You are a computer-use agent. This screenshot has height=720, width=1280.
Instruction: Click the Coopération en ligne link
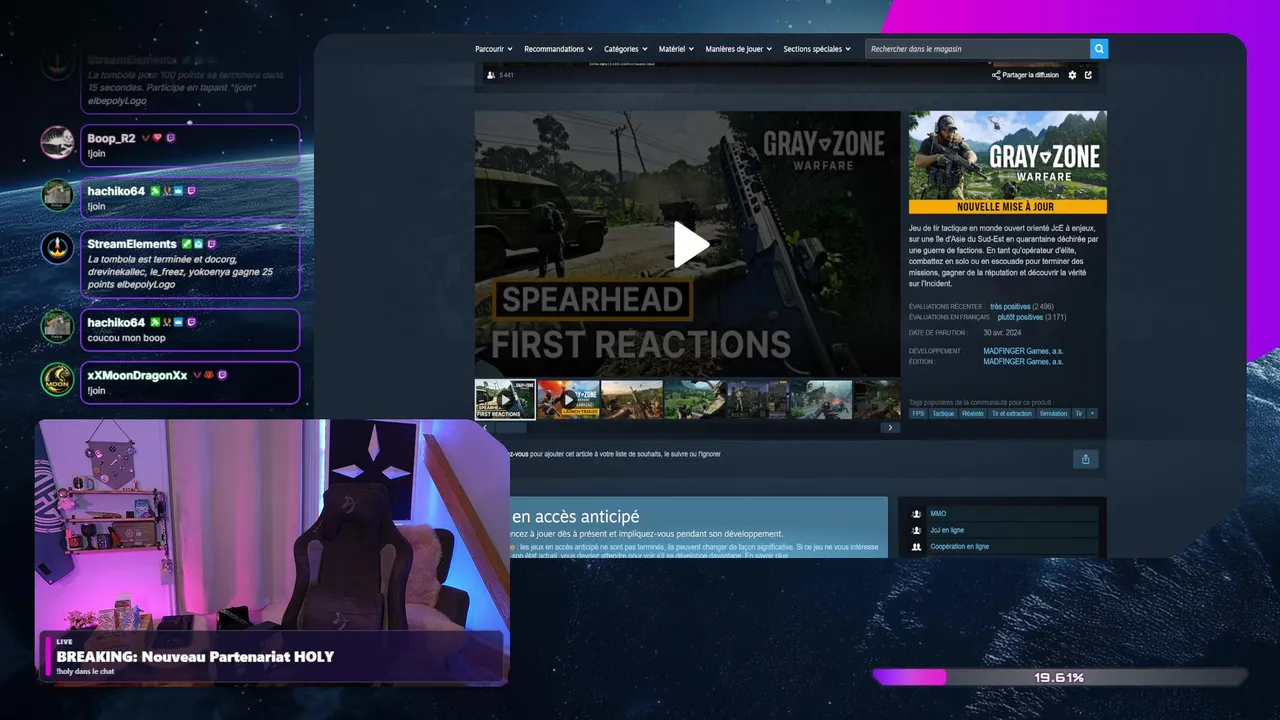tap(959, 547)
